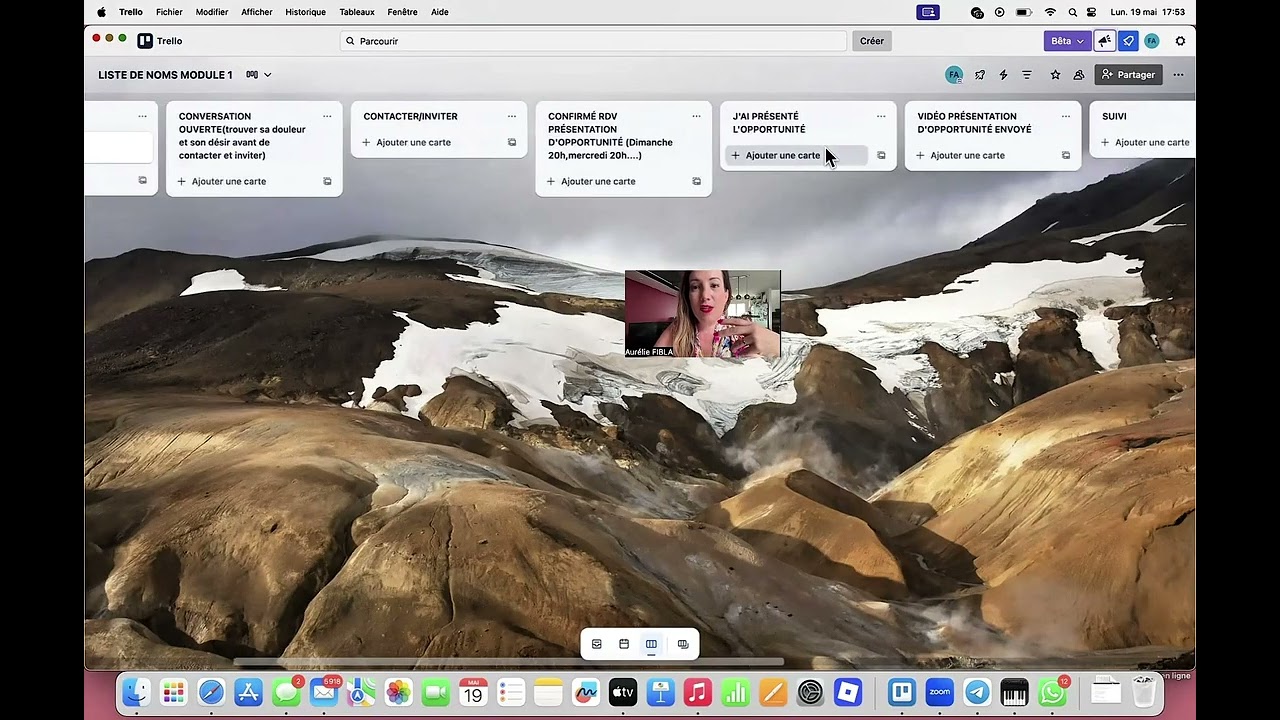
Task: Open the Fichier menu
Action: click(169, 12)
